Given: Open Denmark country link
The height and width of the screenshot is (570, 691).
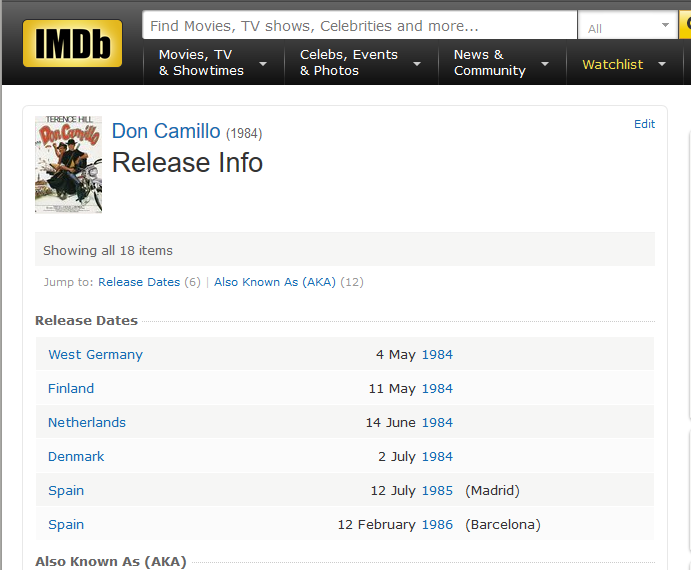Looking at the screenshot, I should (76, 456).
